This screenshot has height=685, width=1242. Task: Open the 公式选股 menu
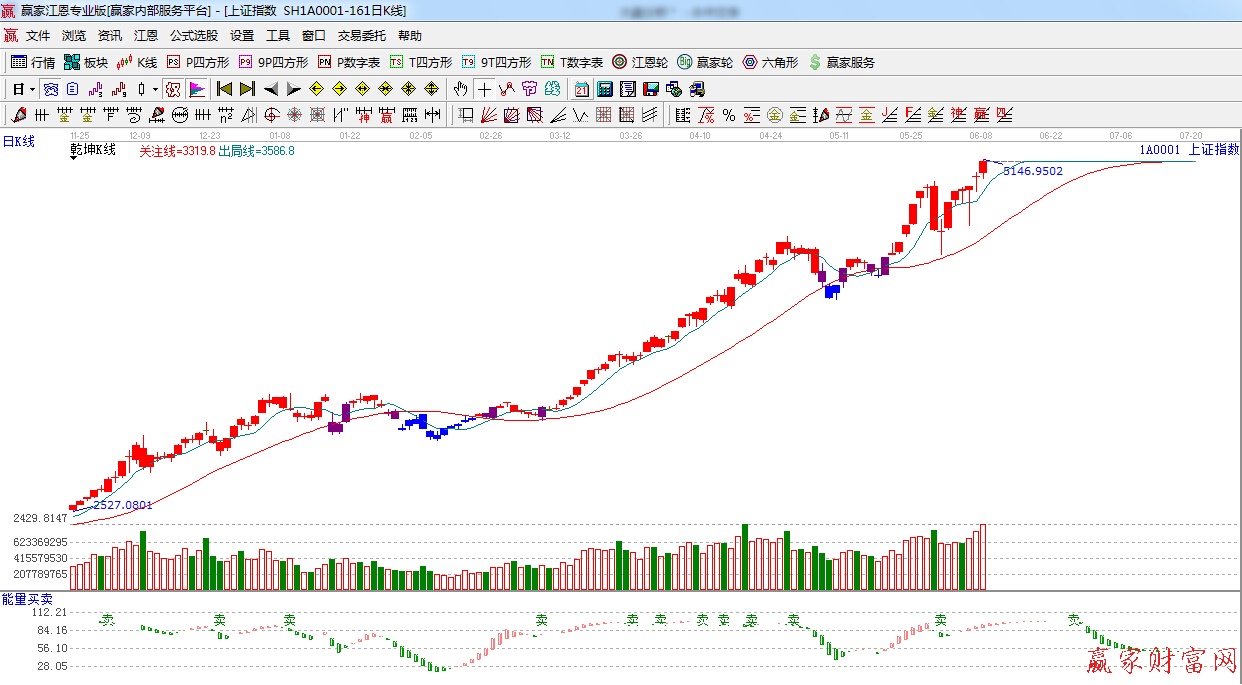193,35
